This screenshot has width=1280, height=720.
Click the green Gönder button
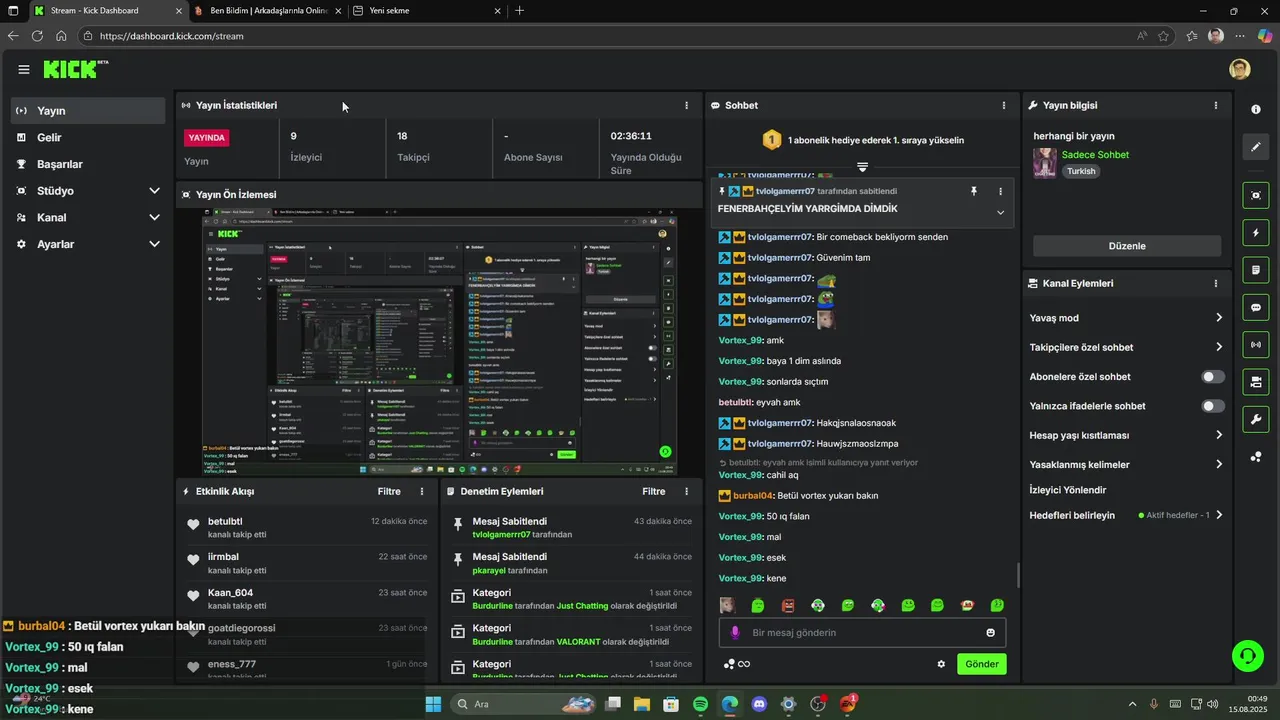click(x=982, y=664)
